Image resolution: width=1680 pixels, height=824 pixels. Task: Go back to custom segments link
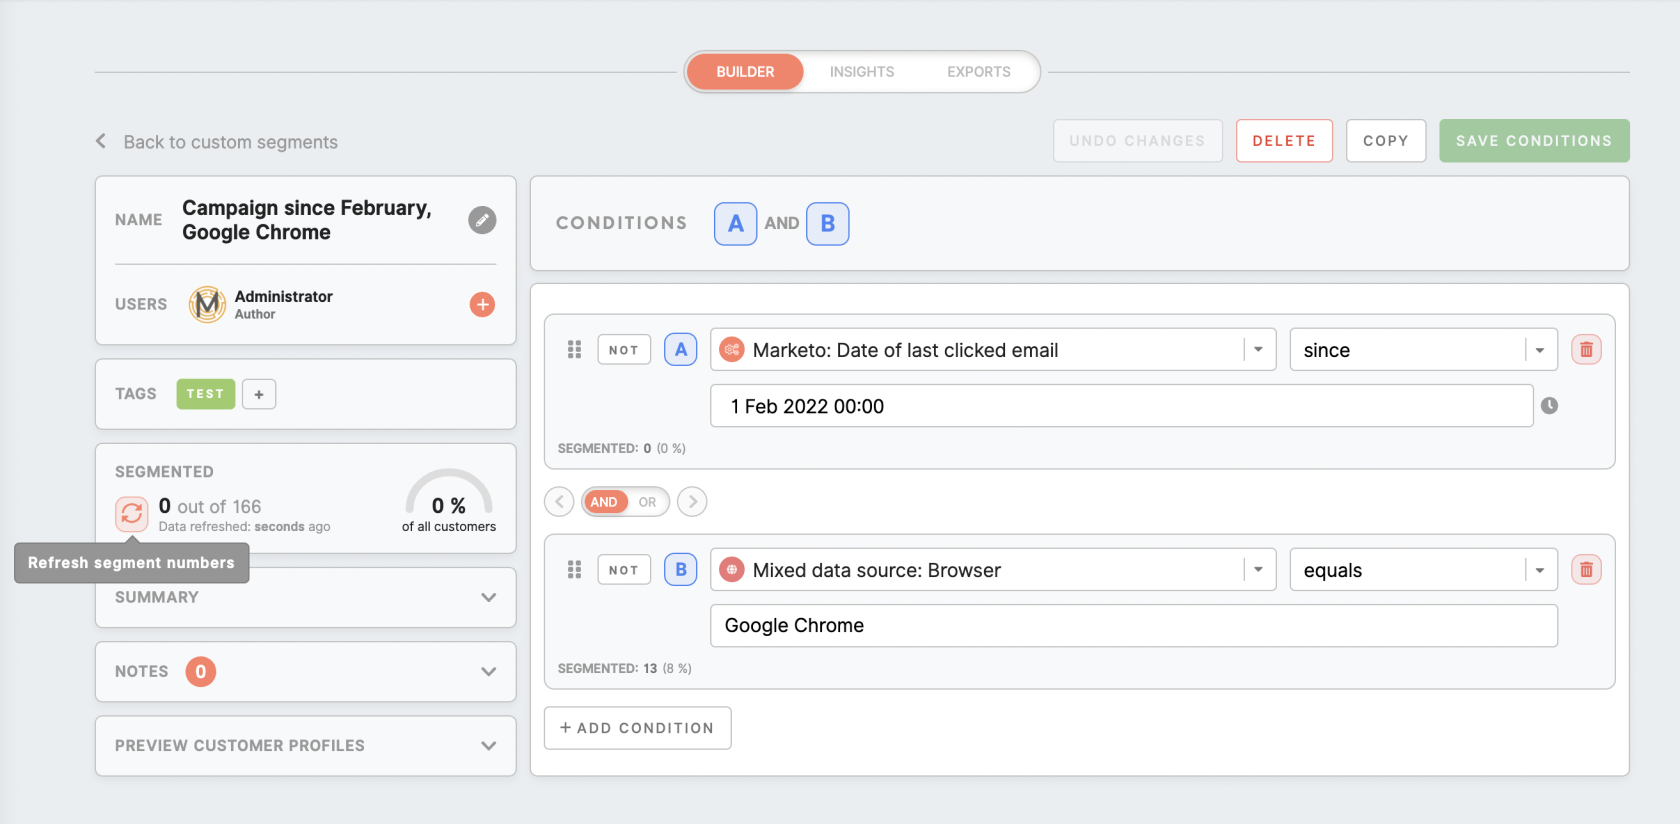point(231,142)
